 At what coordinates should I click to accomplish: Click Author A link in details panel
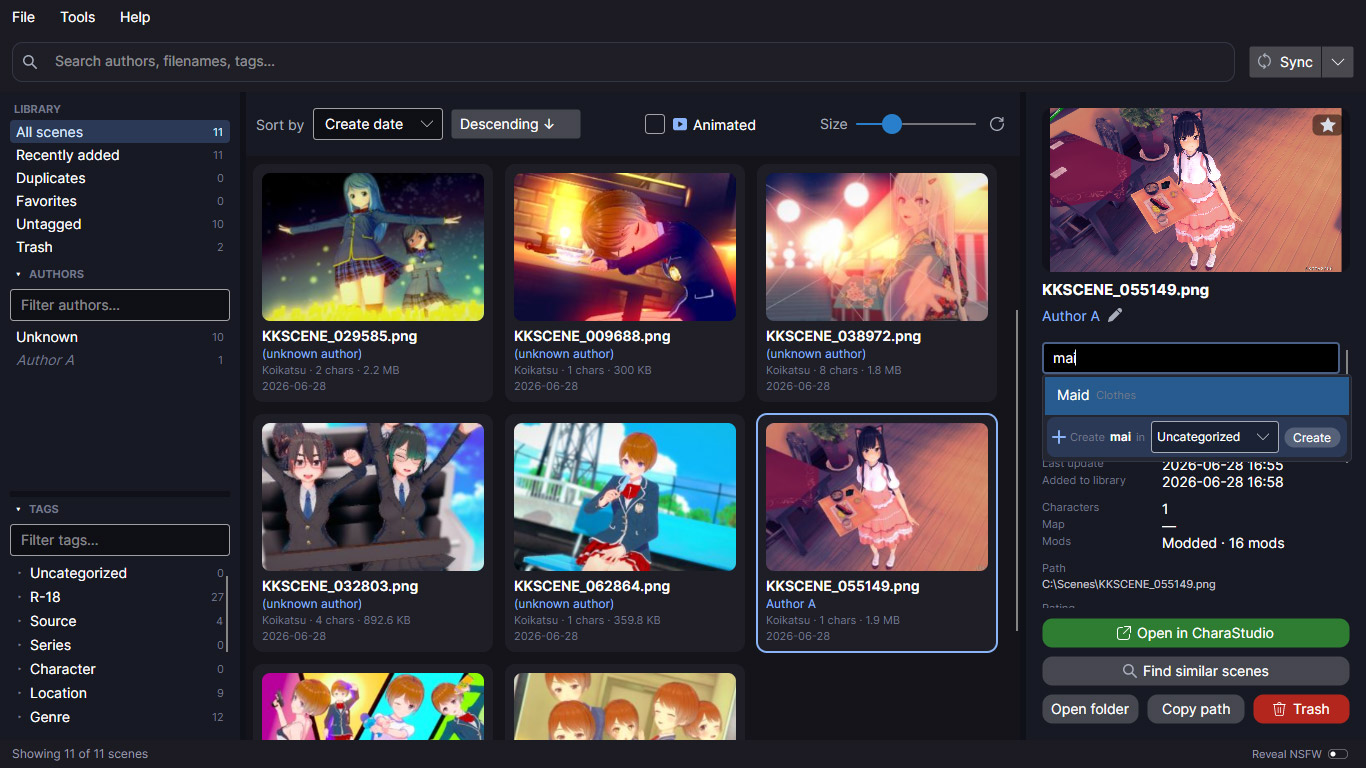(x=1070, y=316)
